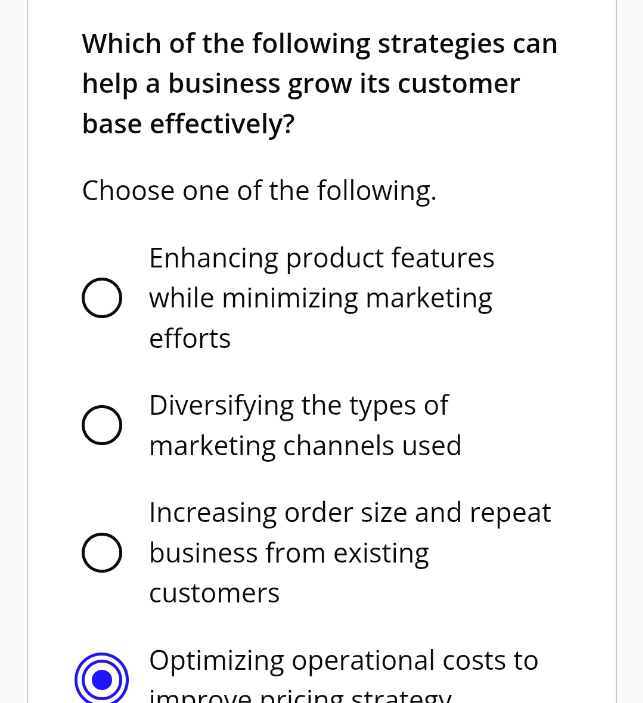The image size is (643, 703).
Task: Click the 'Diversifying the types of' label line
Action: click(x=299, y=406)
